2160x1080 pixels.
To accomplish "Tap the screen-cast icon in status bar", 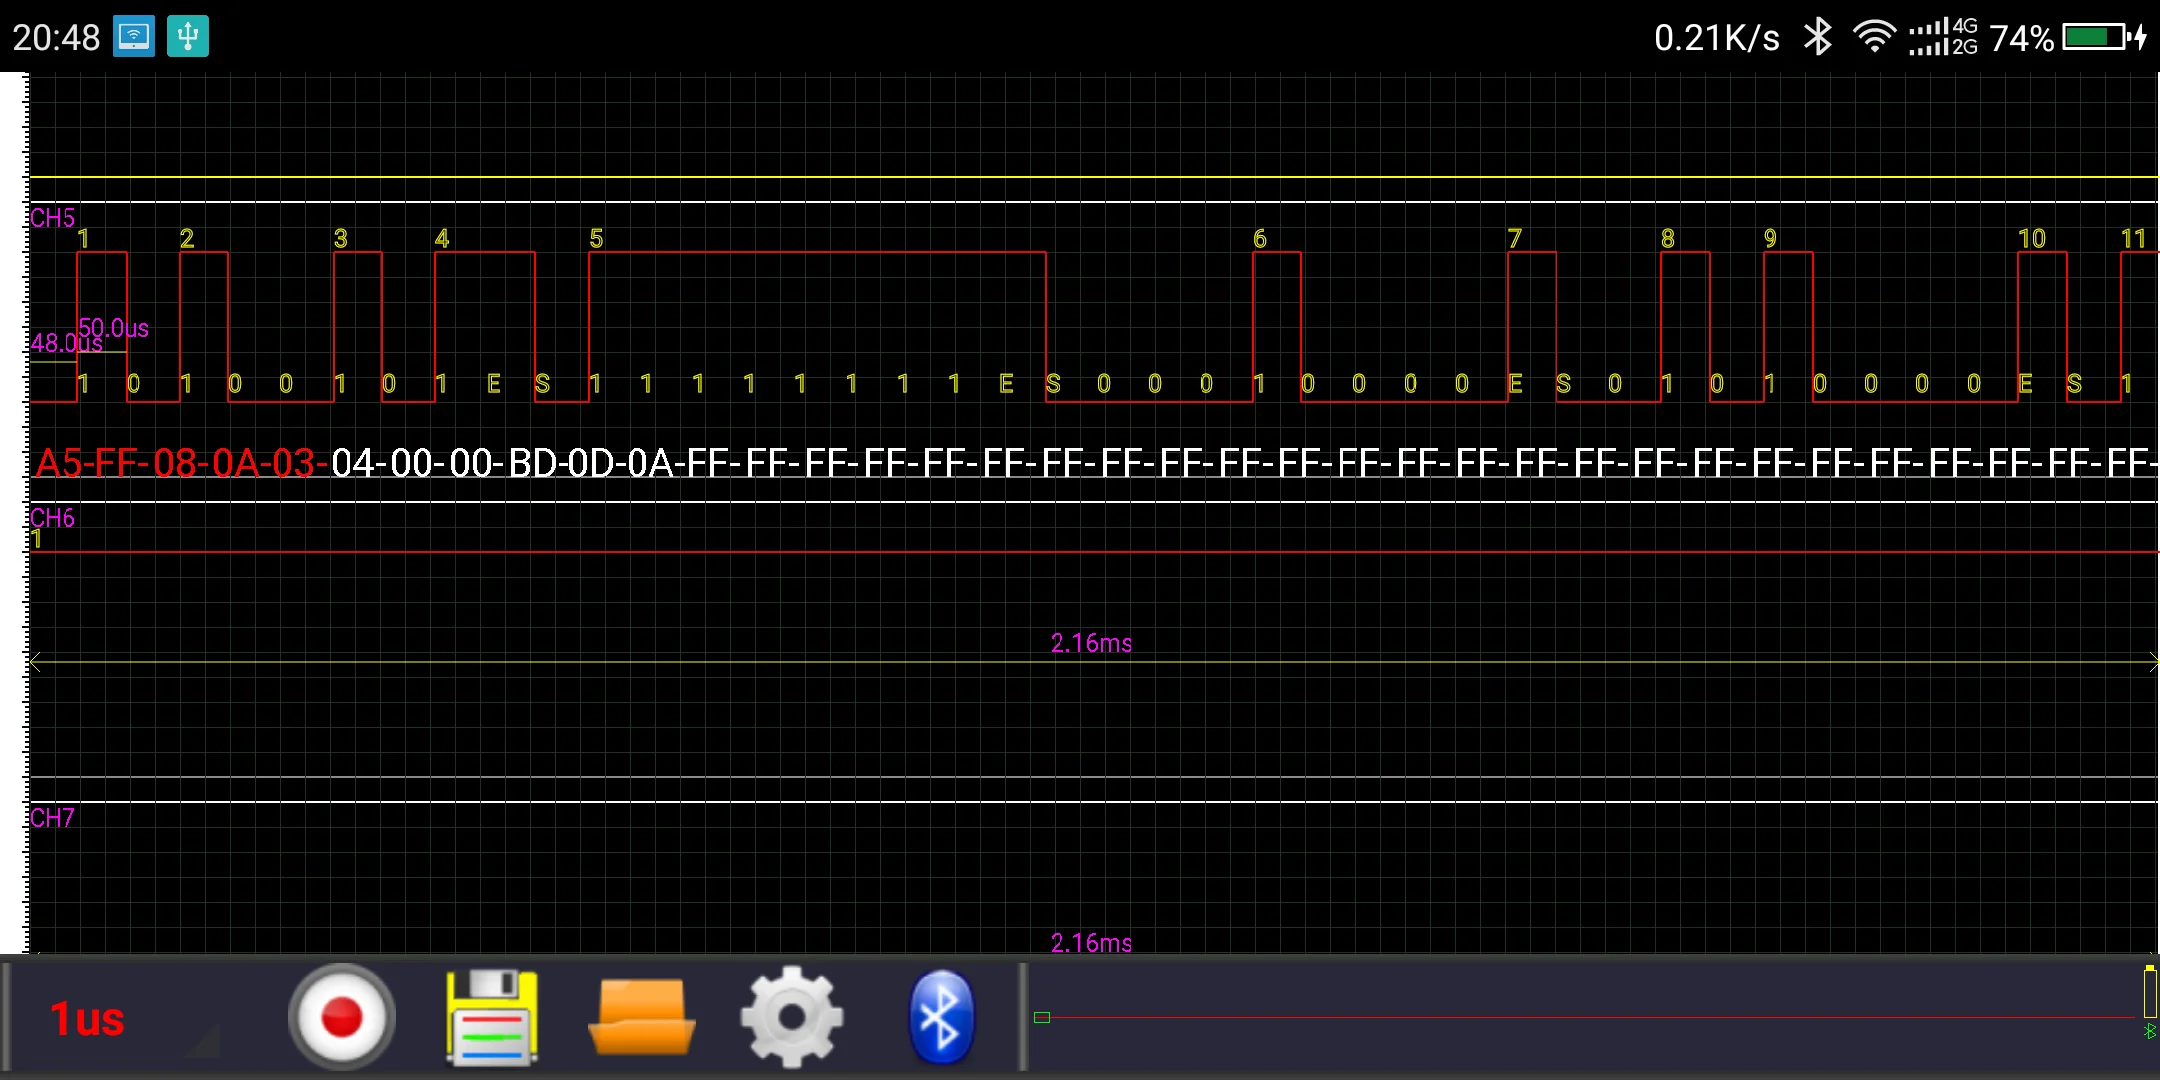I will (x=133, y=37).
